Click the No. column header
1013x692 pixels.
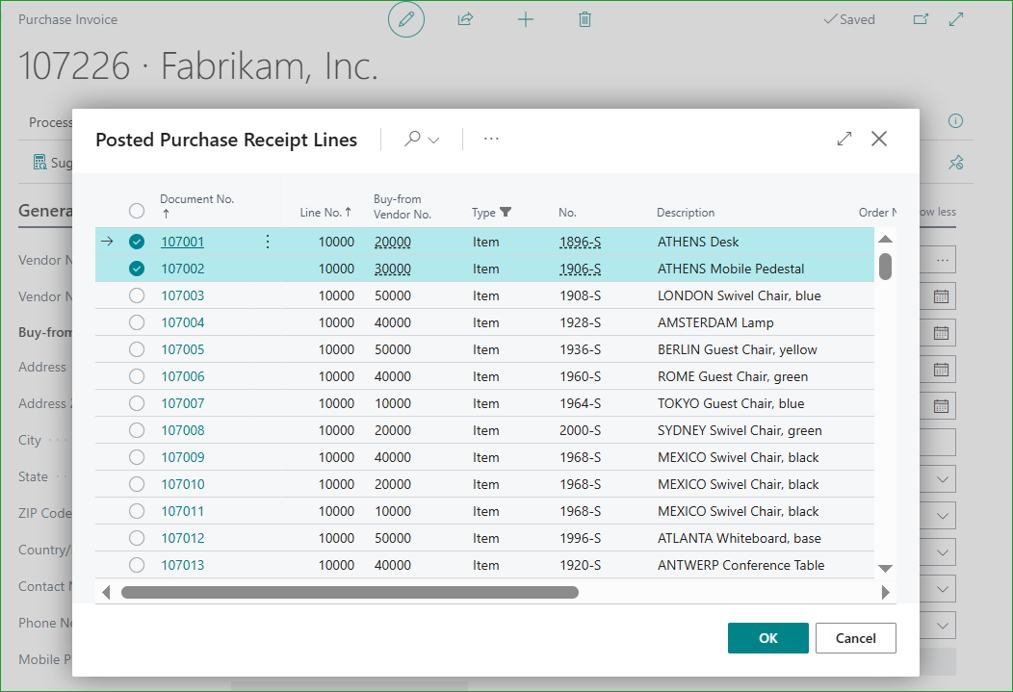click(x=567, y=213)
